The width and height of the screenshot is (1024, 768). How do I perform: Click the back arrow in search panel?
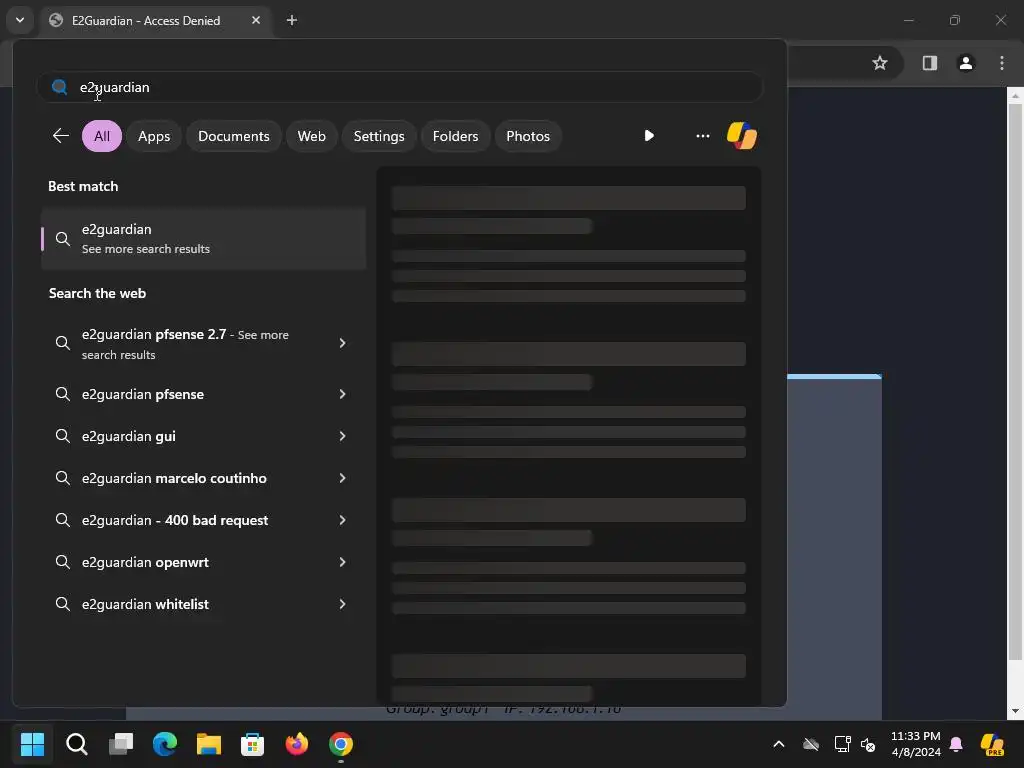pos(61,136)
